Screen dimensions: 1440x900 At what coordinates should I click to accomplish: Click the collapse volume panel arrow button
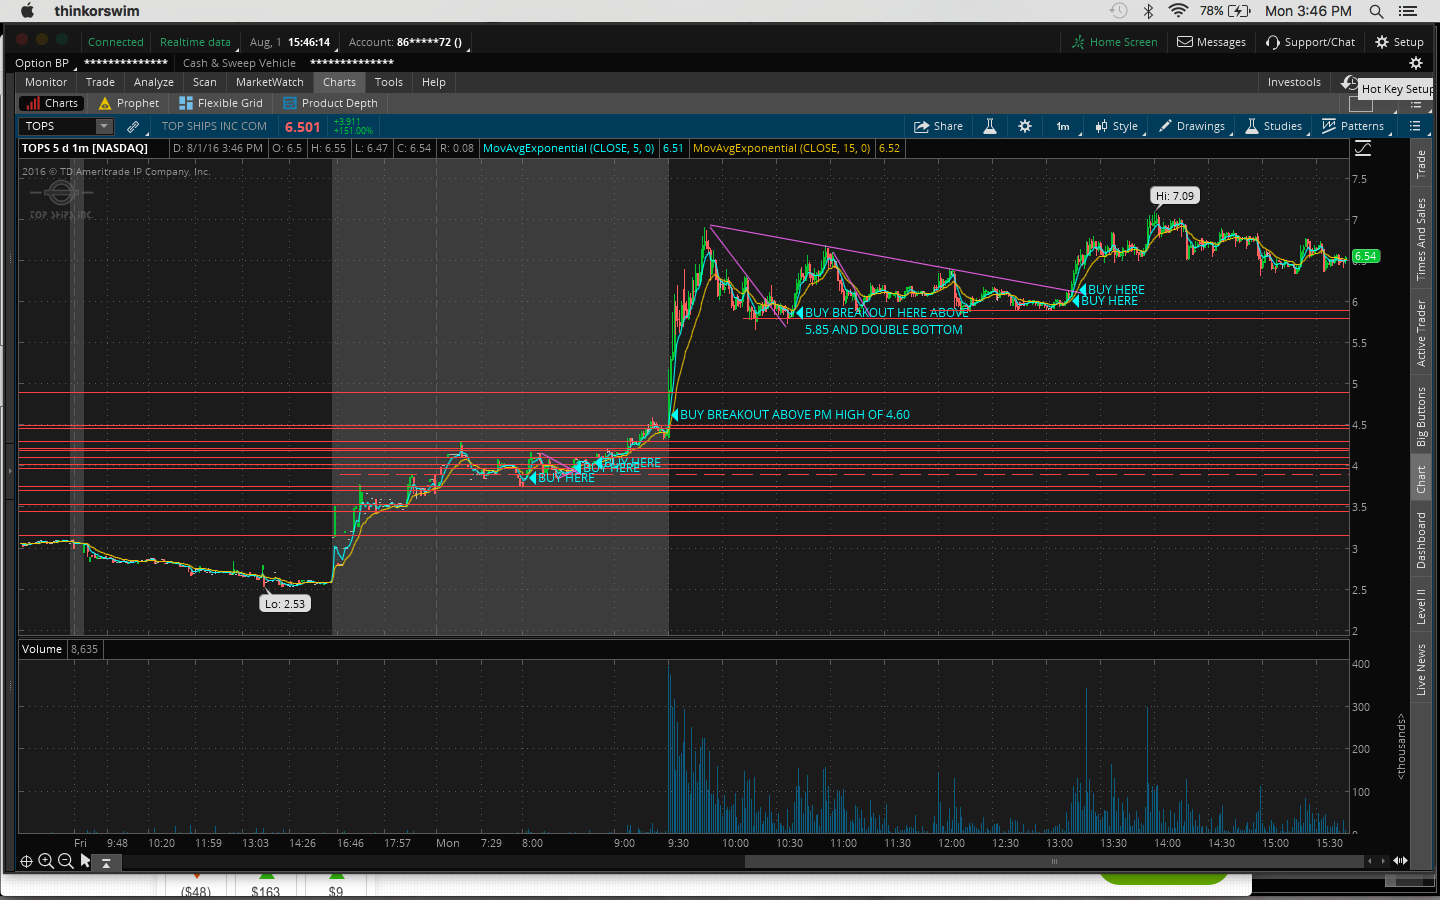point(106,862)
